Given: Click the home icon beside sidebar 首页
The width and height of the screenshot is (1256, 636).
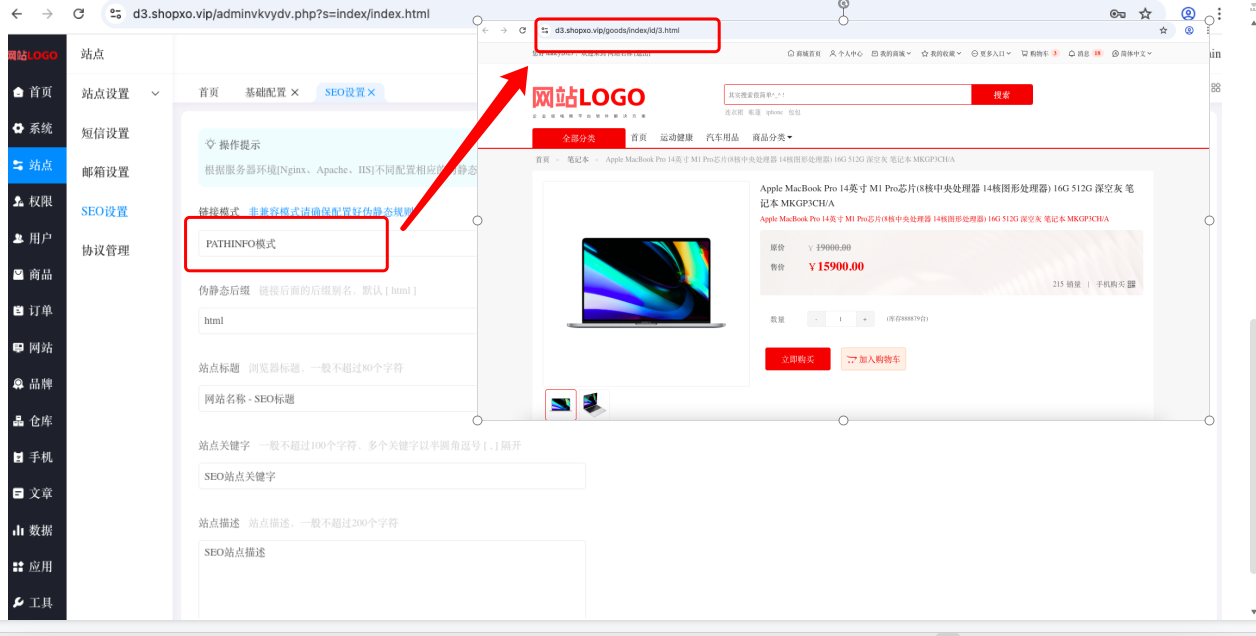Looking at the screenshot, I should pos(18,92).
